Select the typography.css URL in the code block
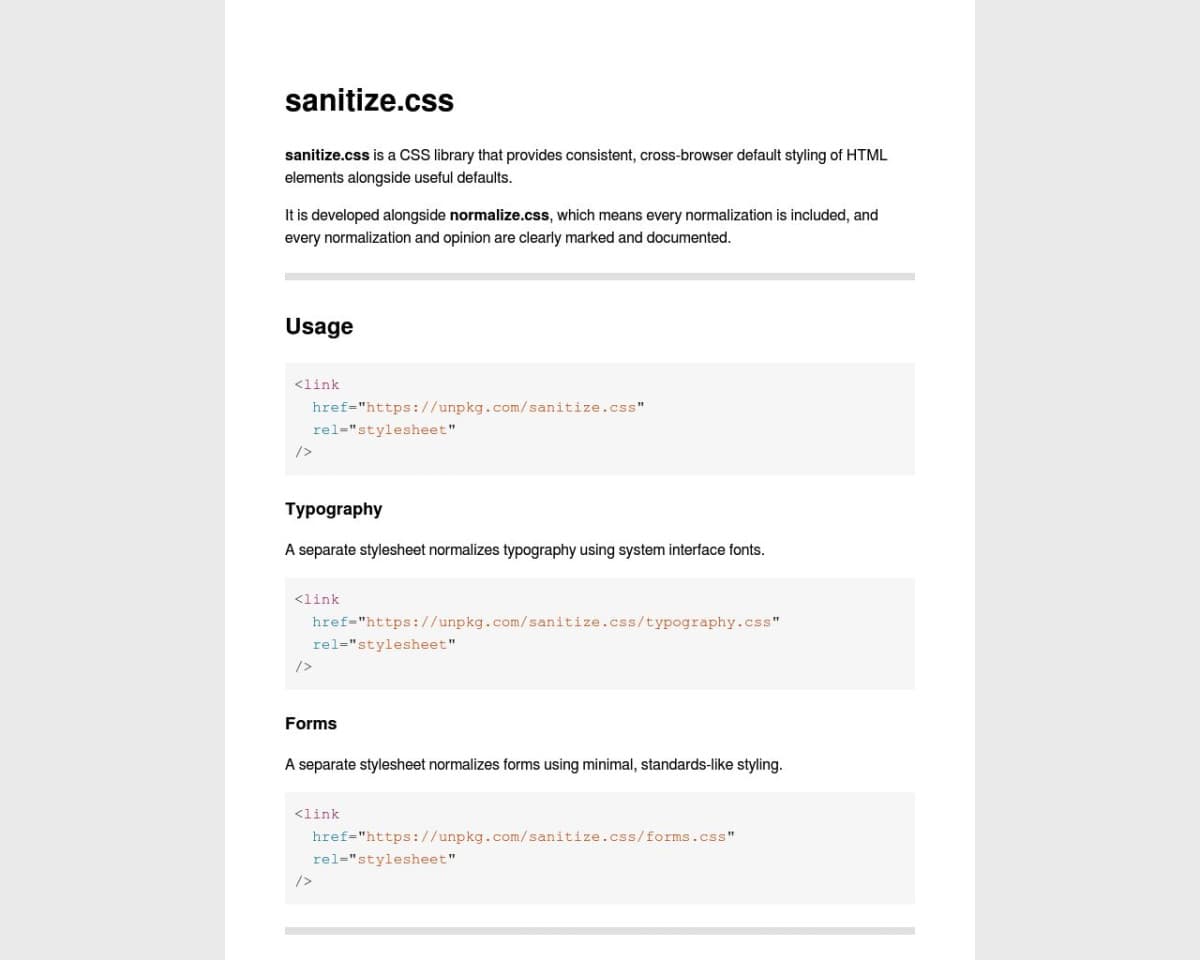 click(x=569, y=622)
